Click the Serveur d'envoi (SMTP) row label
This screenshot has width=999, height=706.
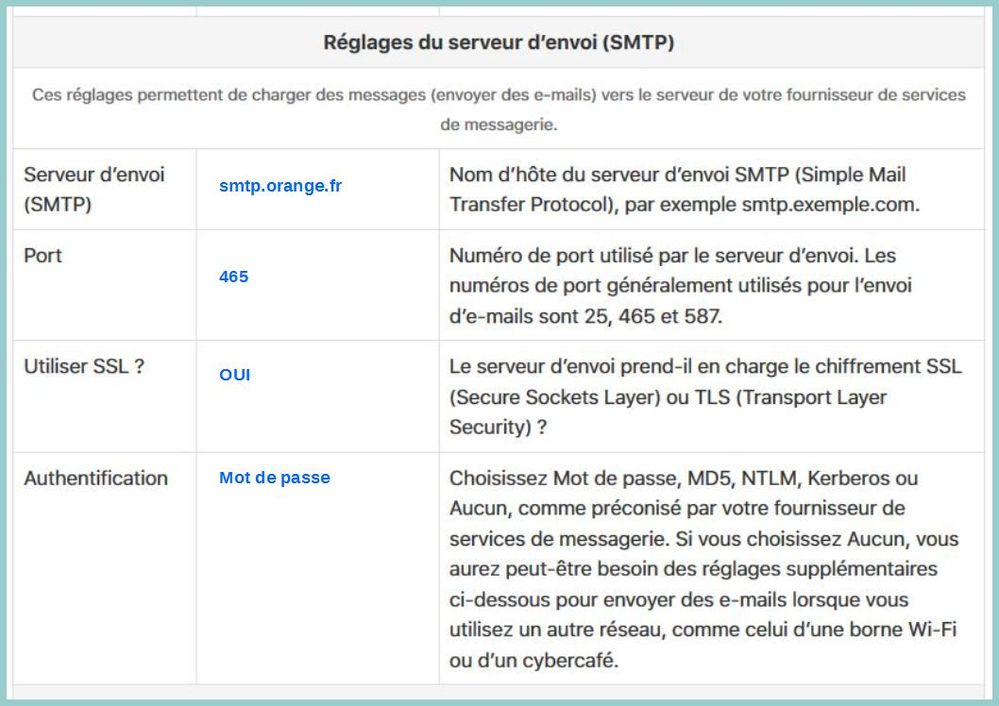[x=94, y=188]
